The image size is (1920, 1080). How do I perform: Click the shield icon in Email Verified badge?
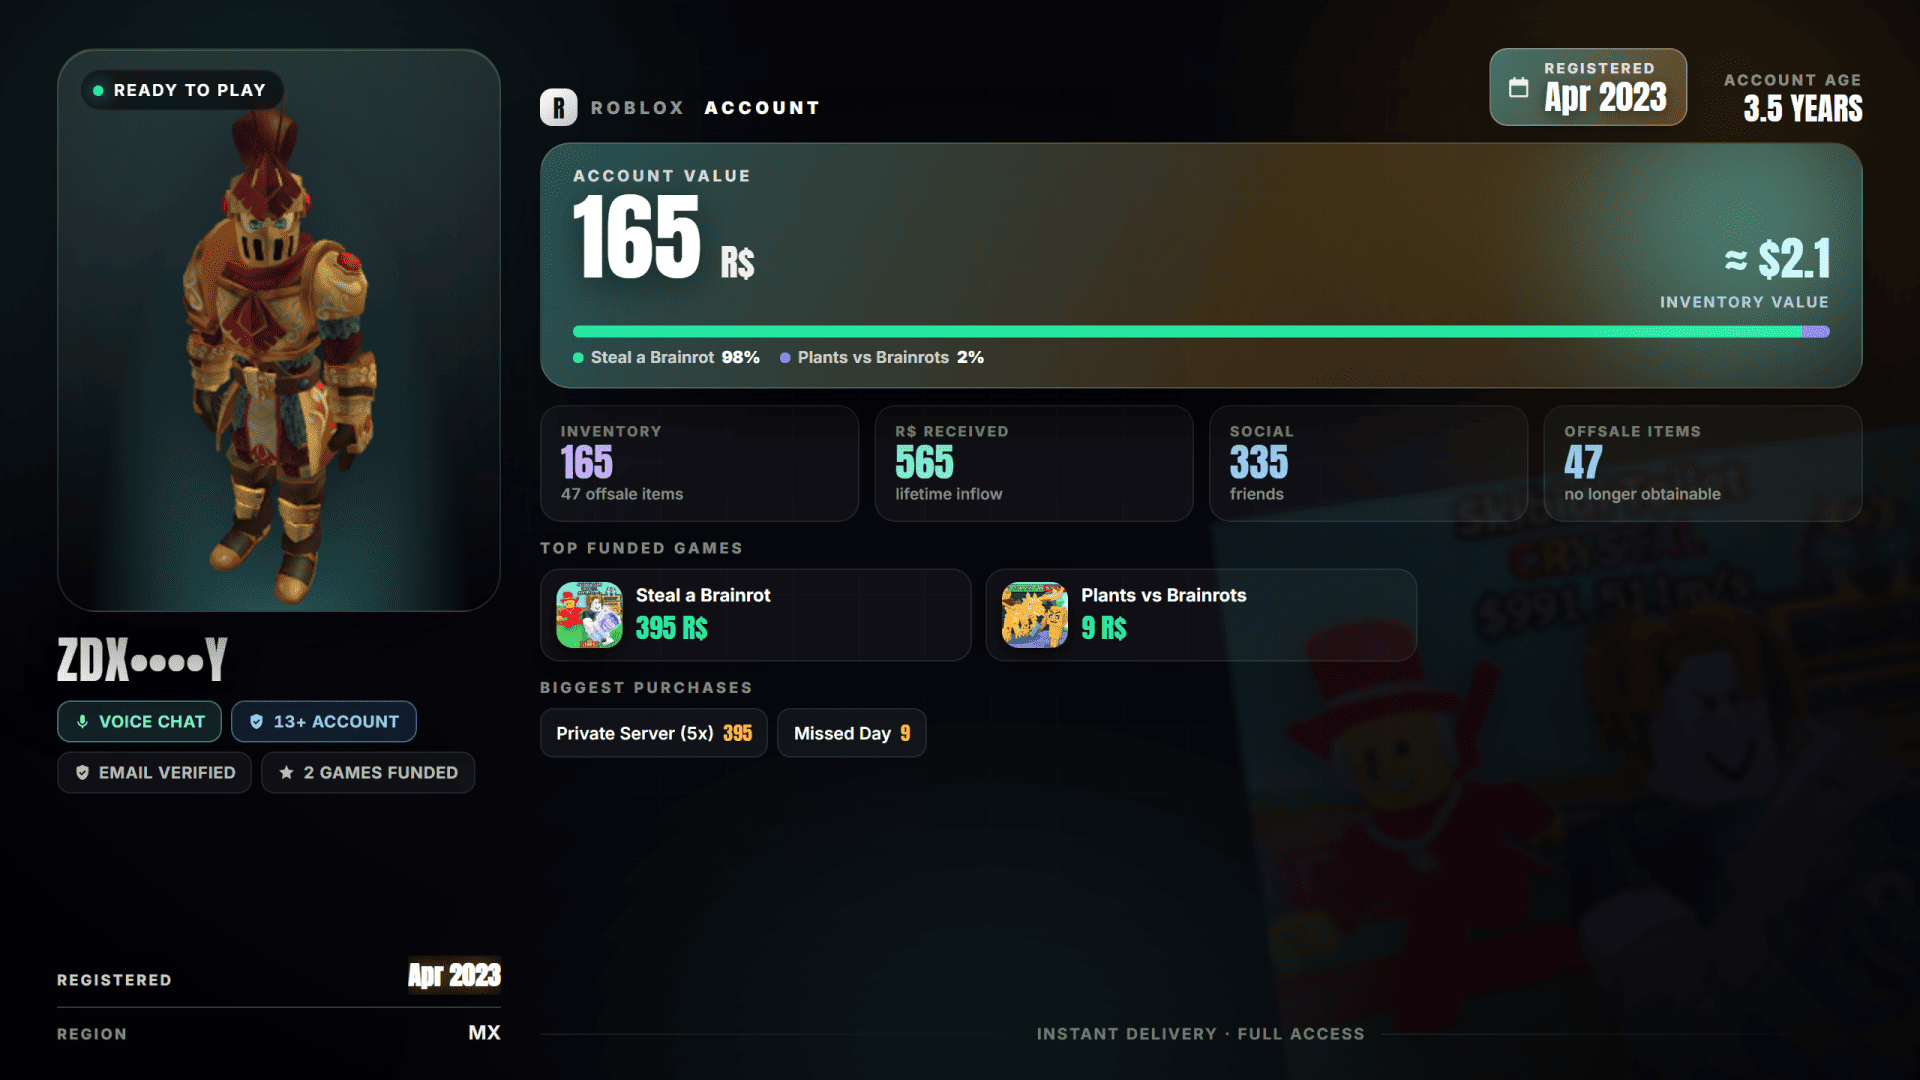(83, 772)
